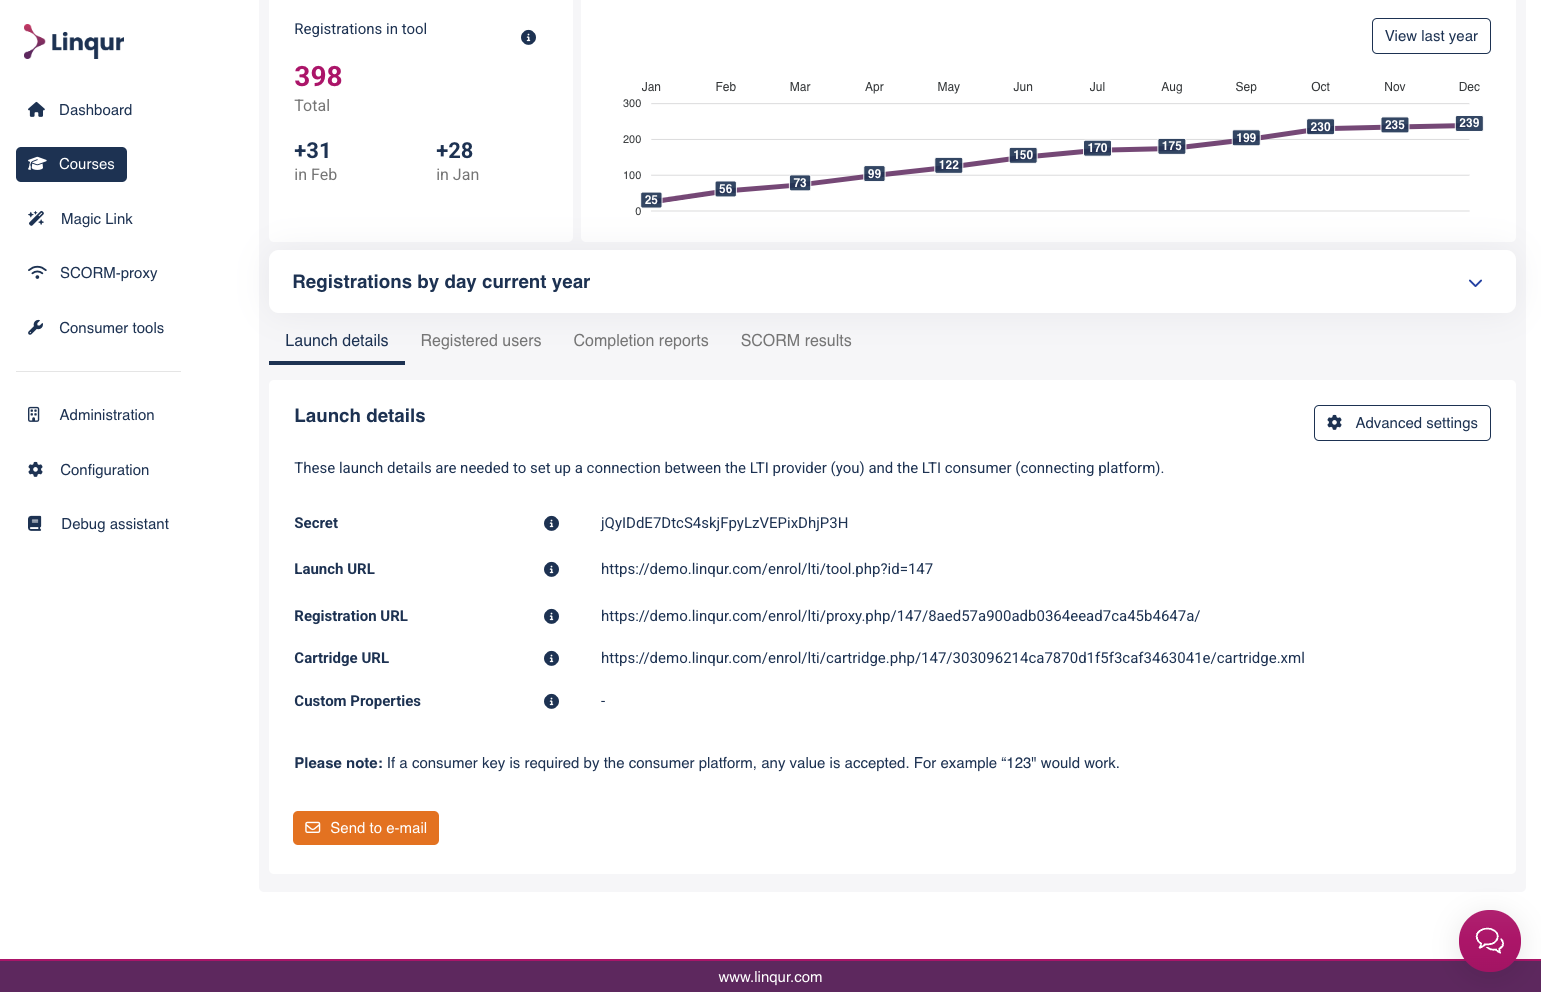Click the Jan data point 25

pos(651,200)
